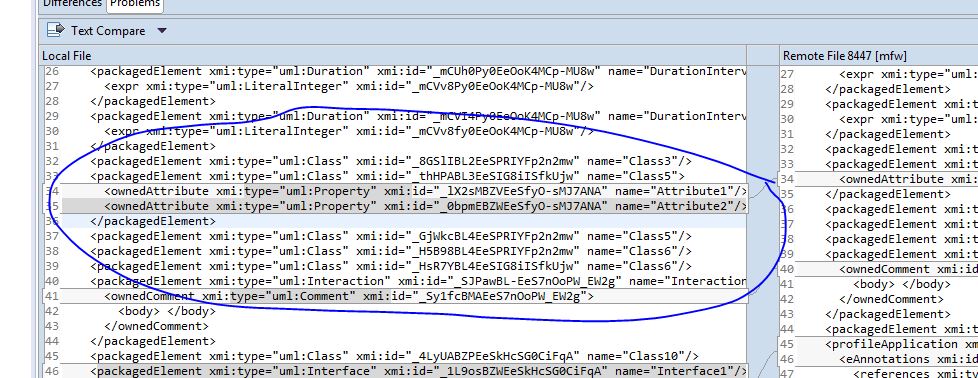Switch to the Problems tab
This screenshot has height=378, width=978.
136,4
